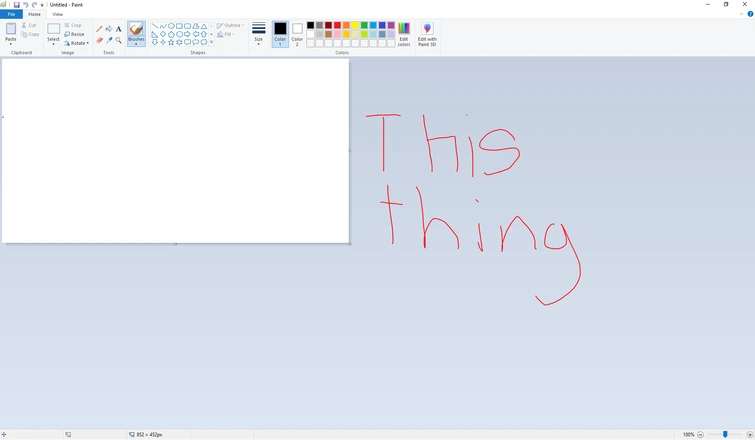Switch to the Home tab
The image size is (755, 440).
coord(34,14)
